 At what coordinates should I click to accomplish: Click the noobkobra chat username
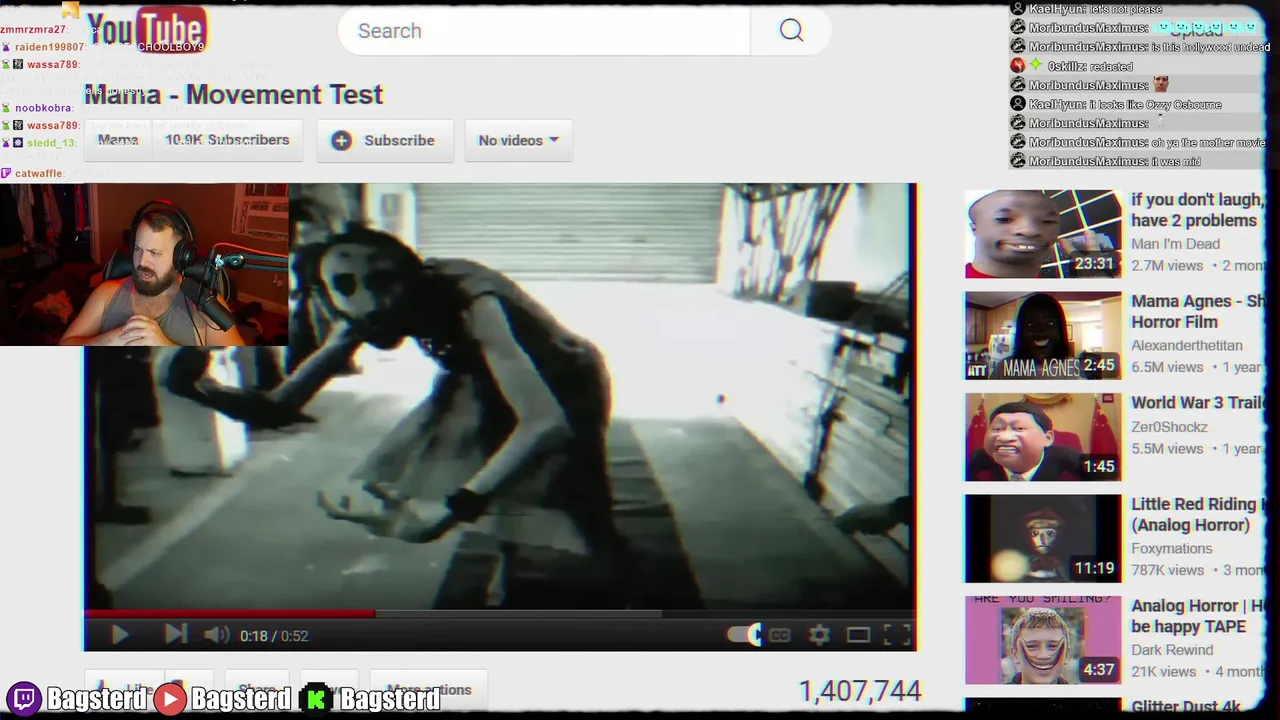point(43,108)
